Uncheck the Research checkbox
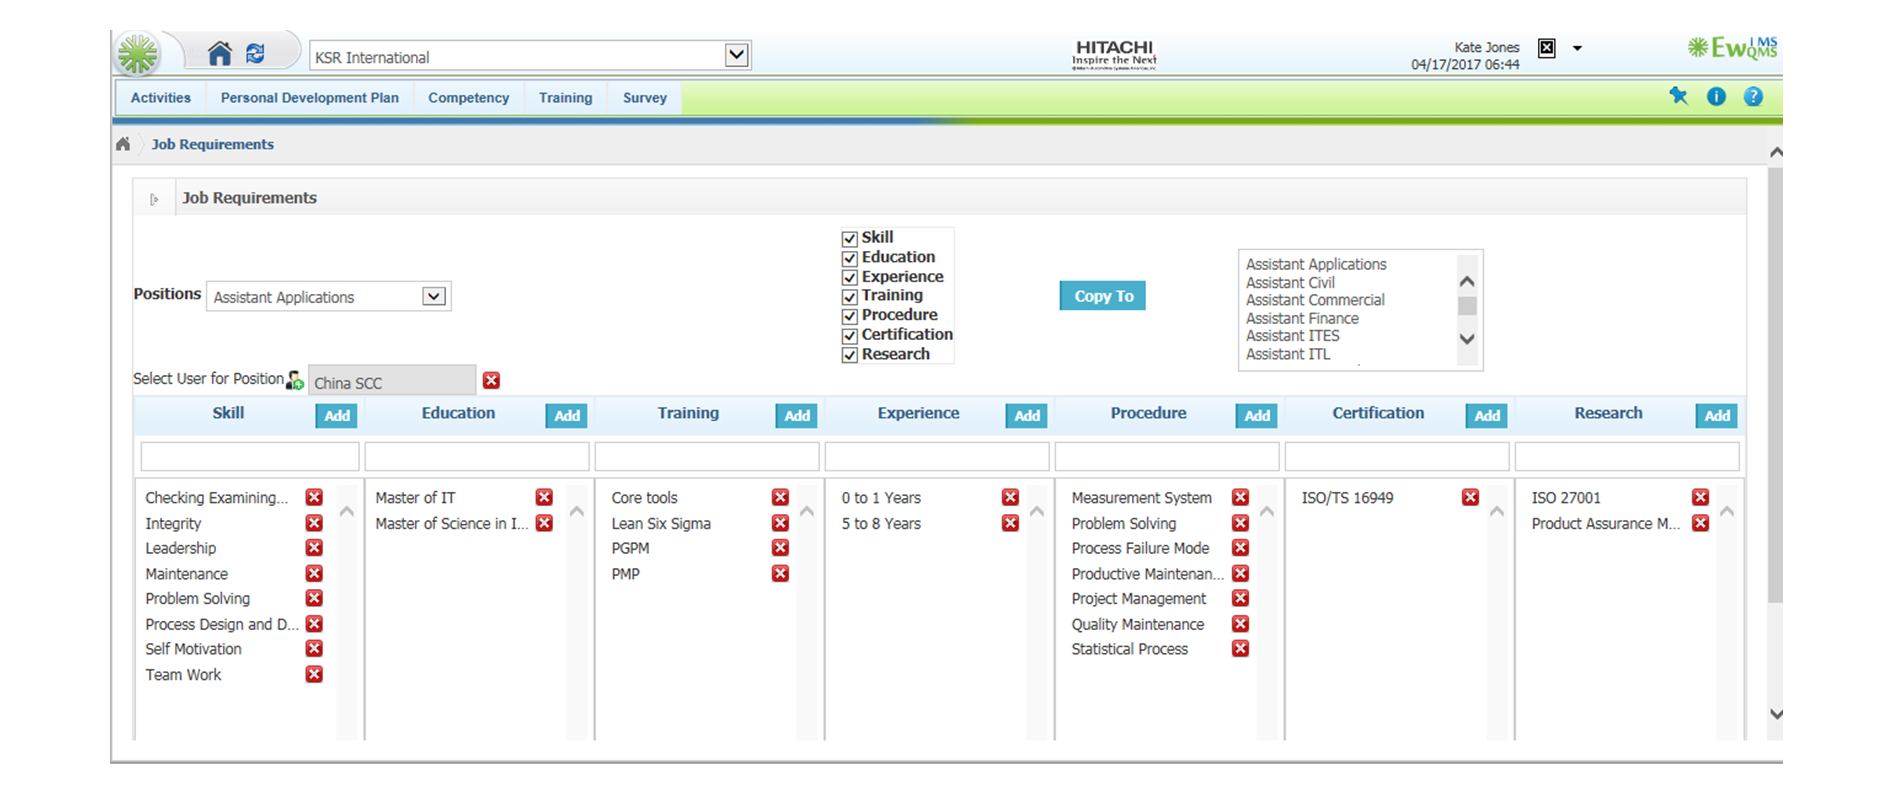Screen dimensions: 1884x794 pyautogui.click(x=850, y=355)
